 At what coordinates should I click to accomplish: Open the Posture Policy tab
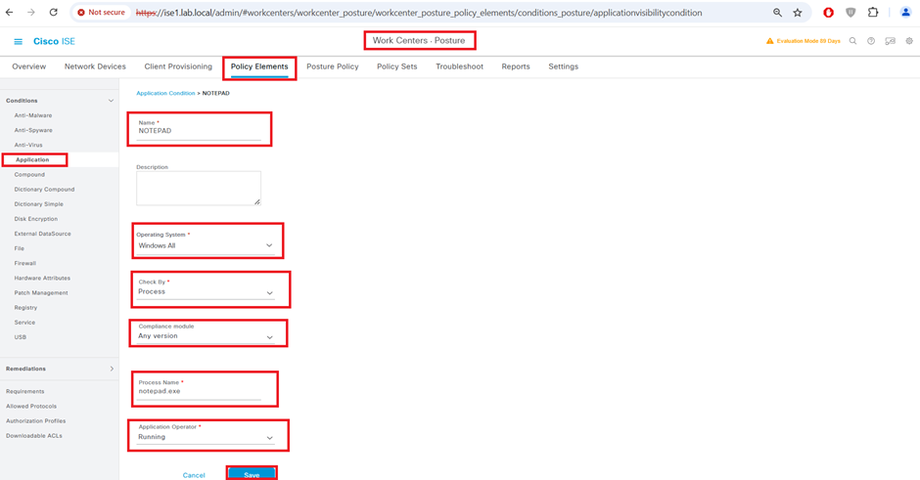[333, 67]
